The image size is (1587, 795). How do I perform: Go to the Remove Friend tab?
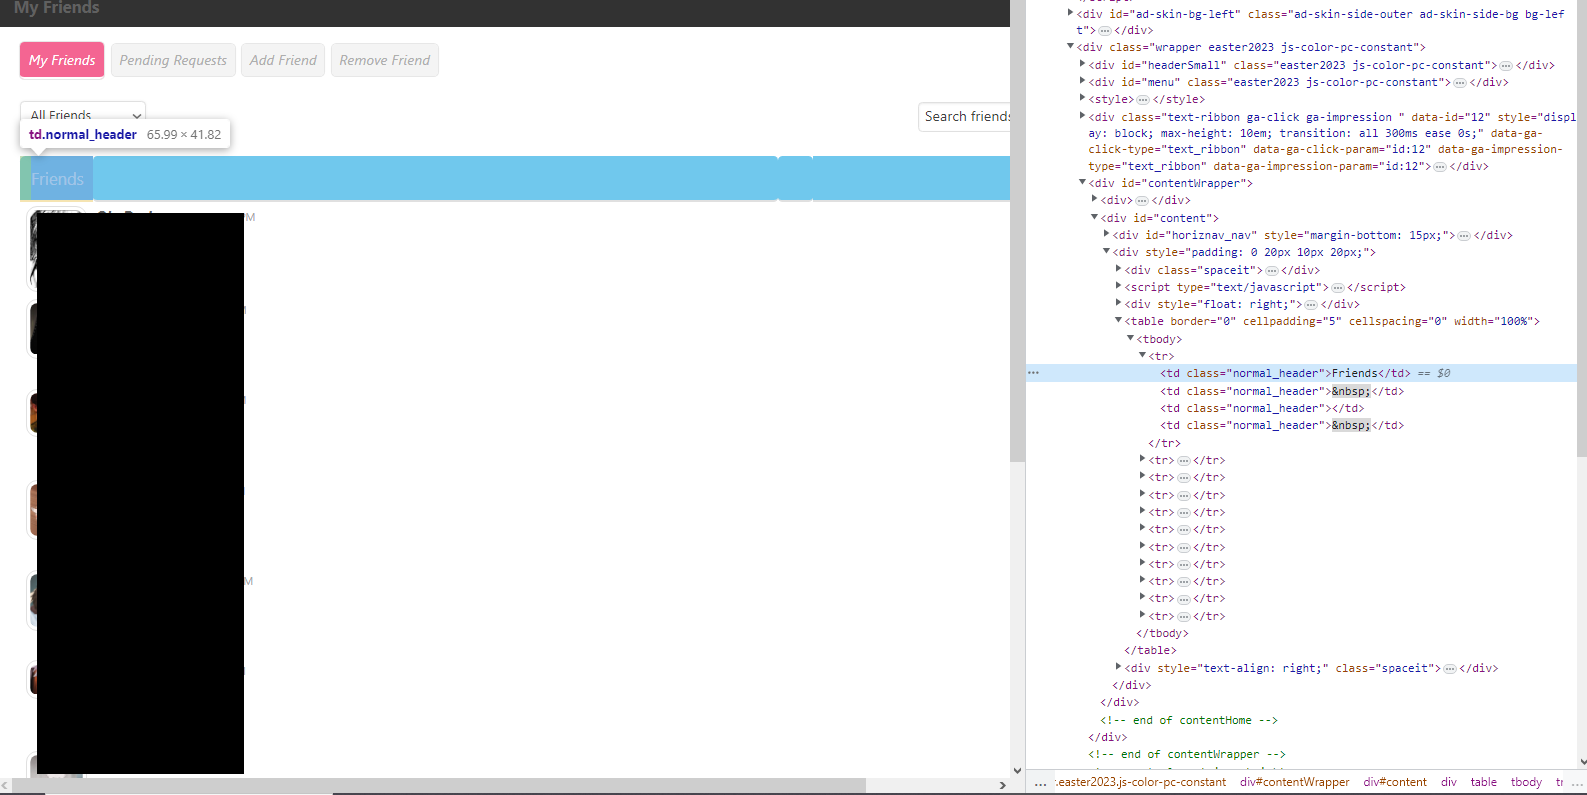pyautogui.click(x=384, y=60)
